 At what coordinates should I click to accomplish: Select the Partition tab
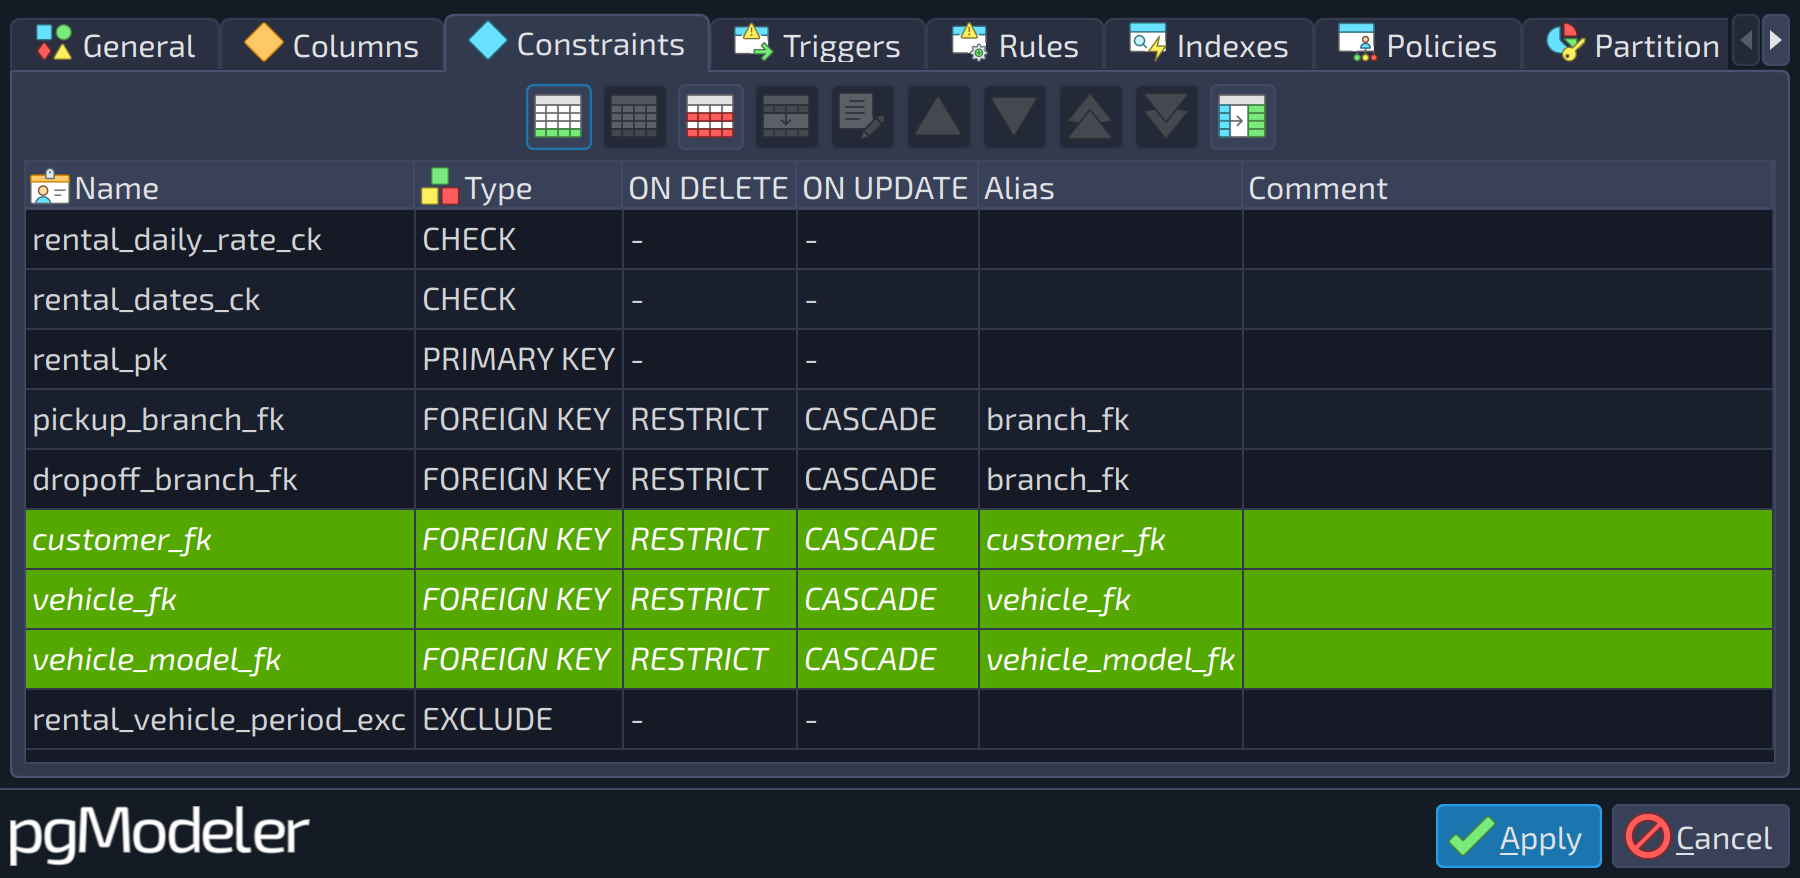[1627, 45]
